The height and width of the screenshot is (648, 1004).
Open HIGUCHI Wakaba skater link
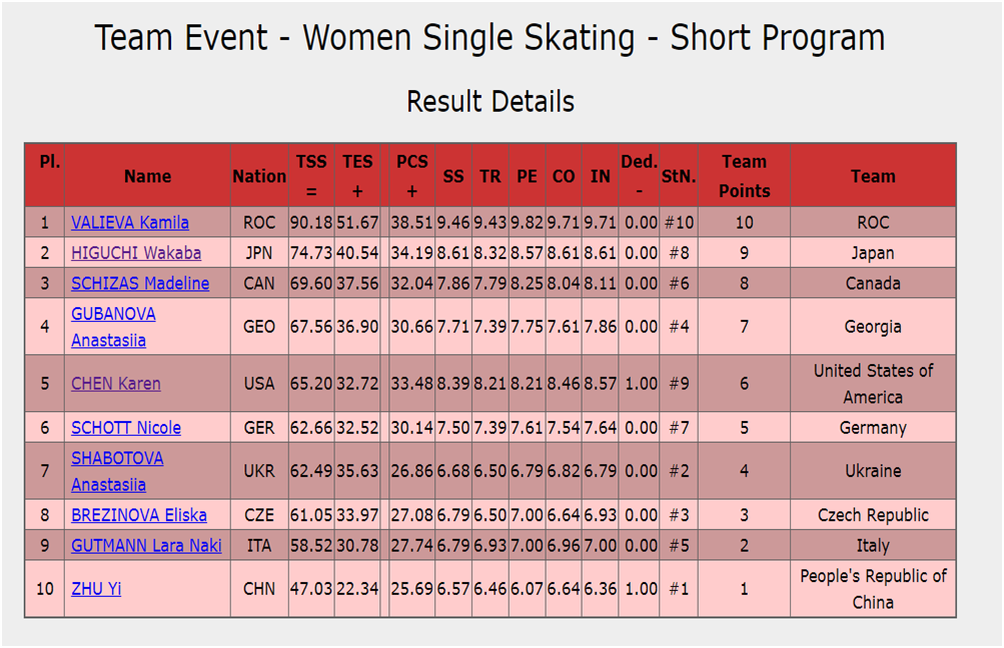[x=136, y=253]
